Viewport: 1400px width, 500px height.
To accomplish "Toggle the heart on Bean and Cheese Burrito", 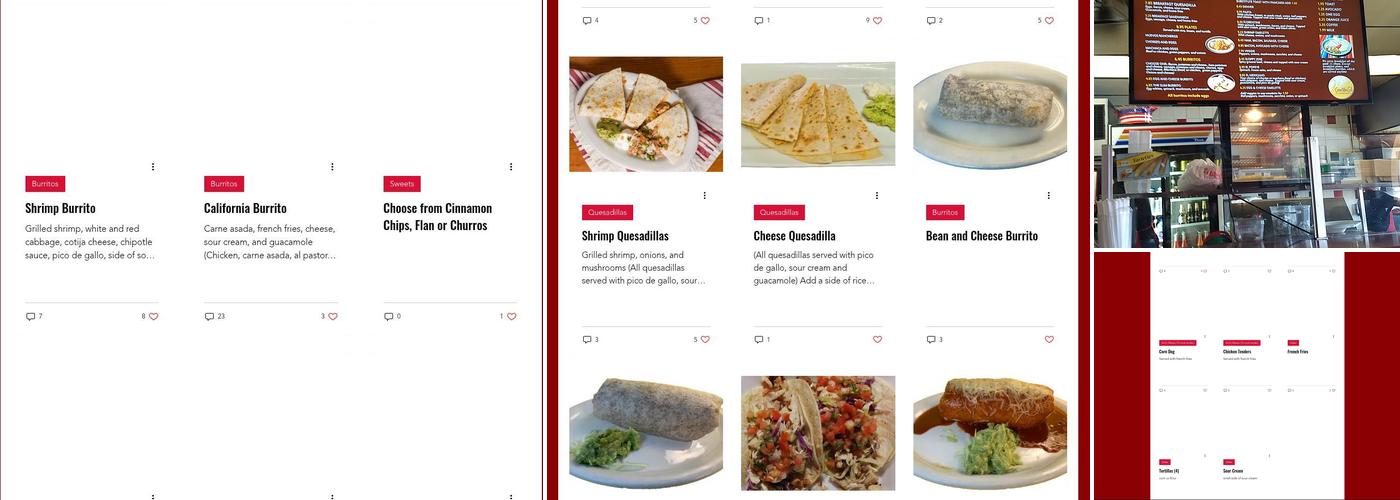I will coord(1049,339).
